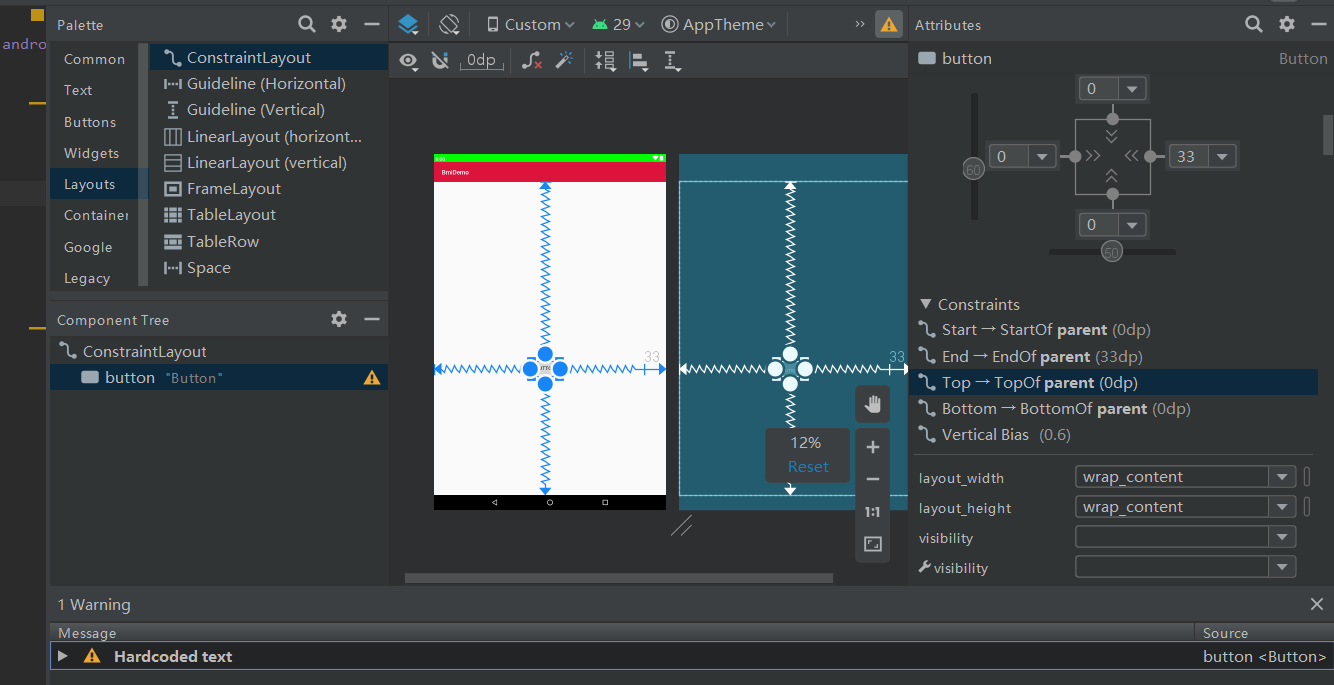
Task: Select button row in Component Tree
Action: click(x=219, y=378)
